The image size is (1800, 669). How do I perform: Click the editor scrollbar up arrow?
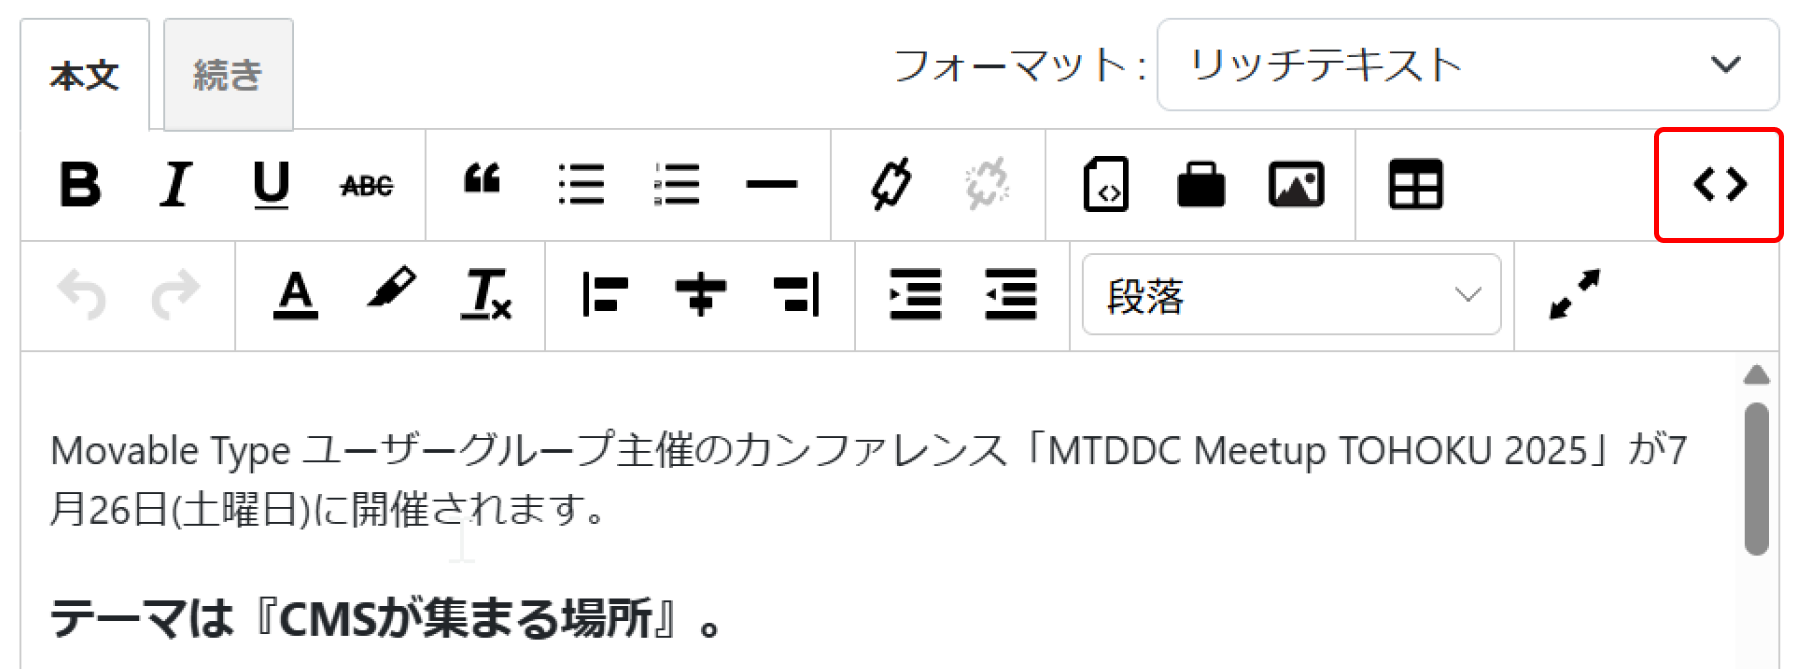pyautogui.click(x=1756, y=376)
